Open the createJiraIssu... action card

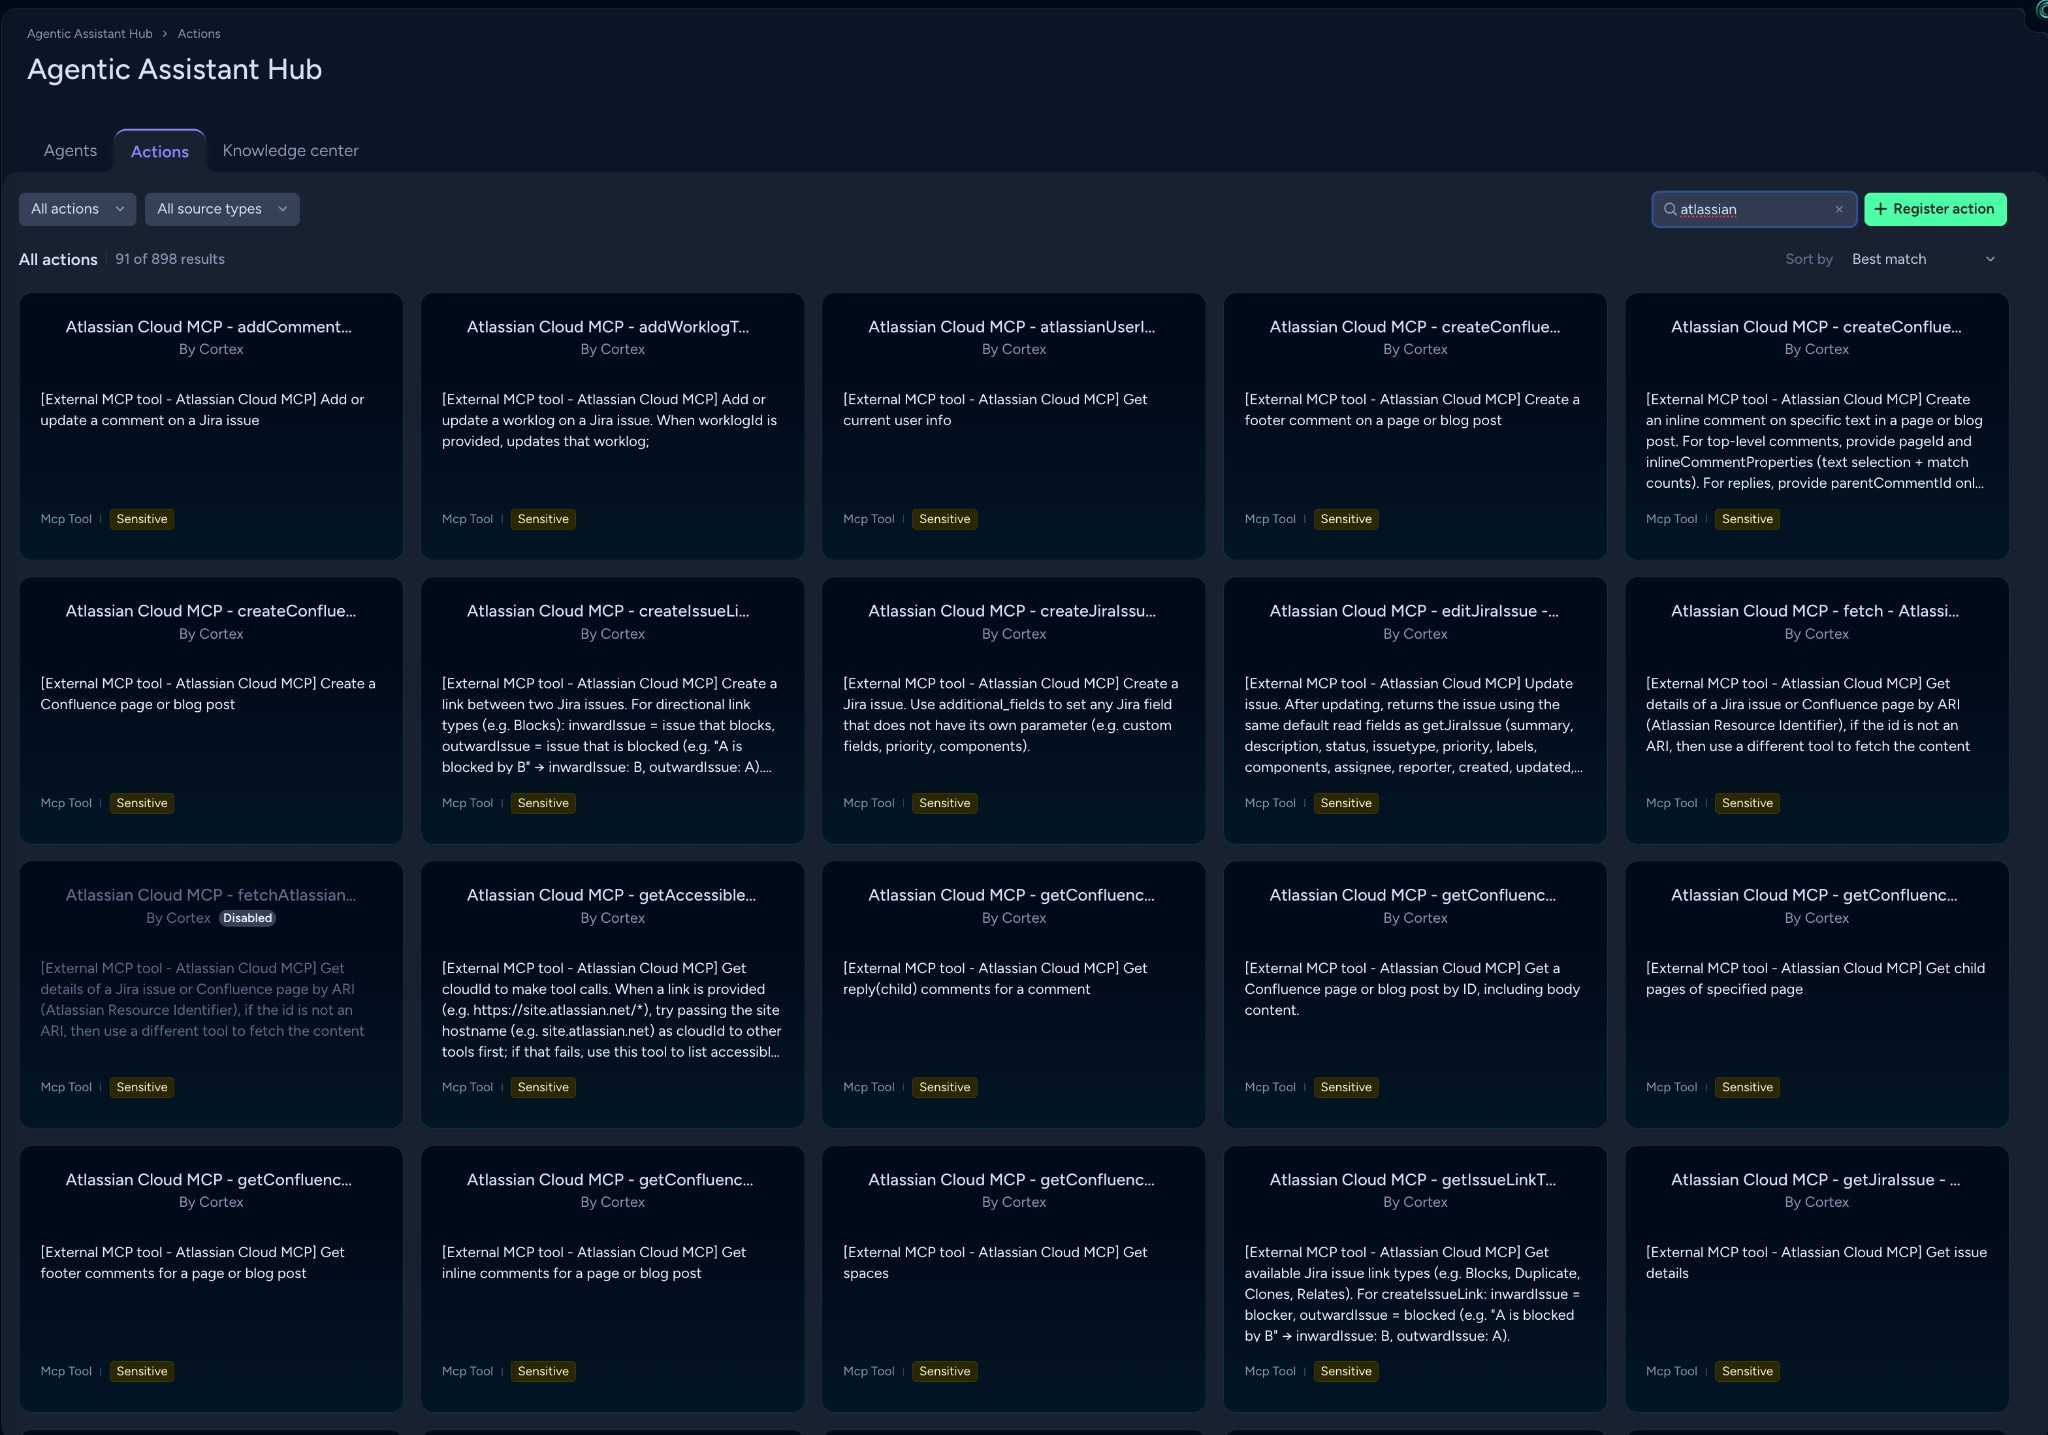1013,710
